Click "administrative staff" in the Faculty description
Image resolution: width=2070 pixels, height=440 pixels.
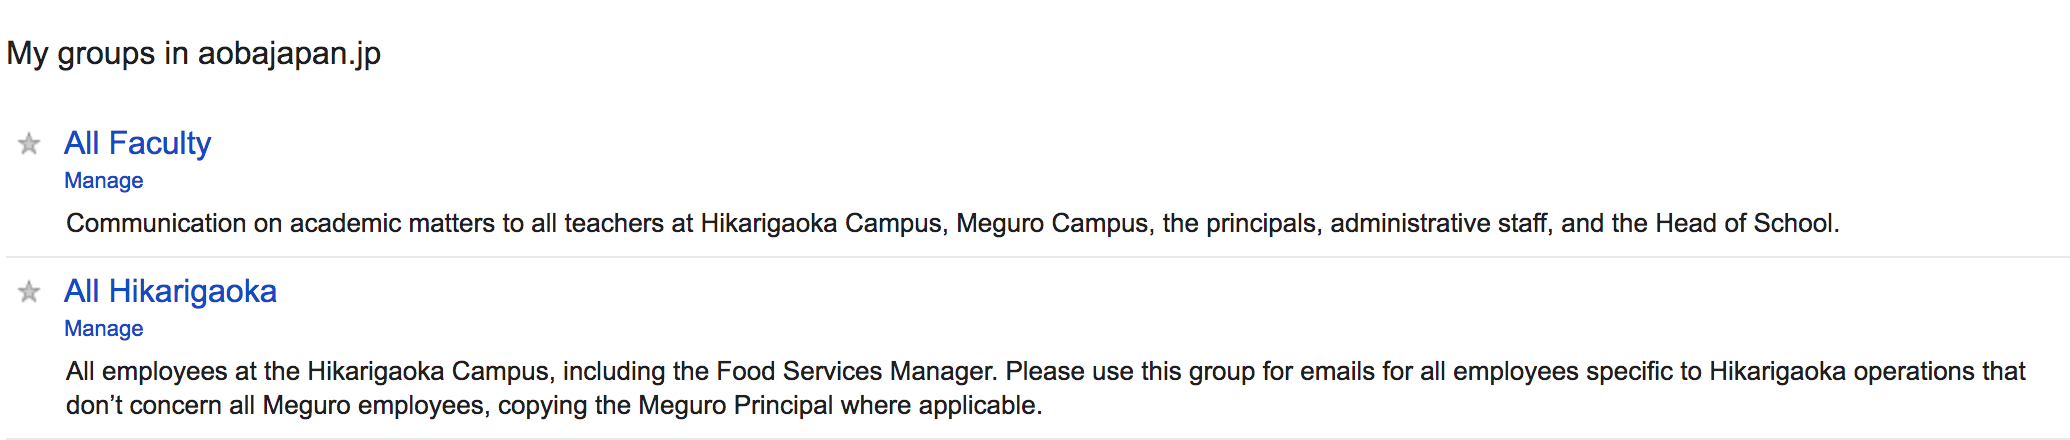[1438, 223]
